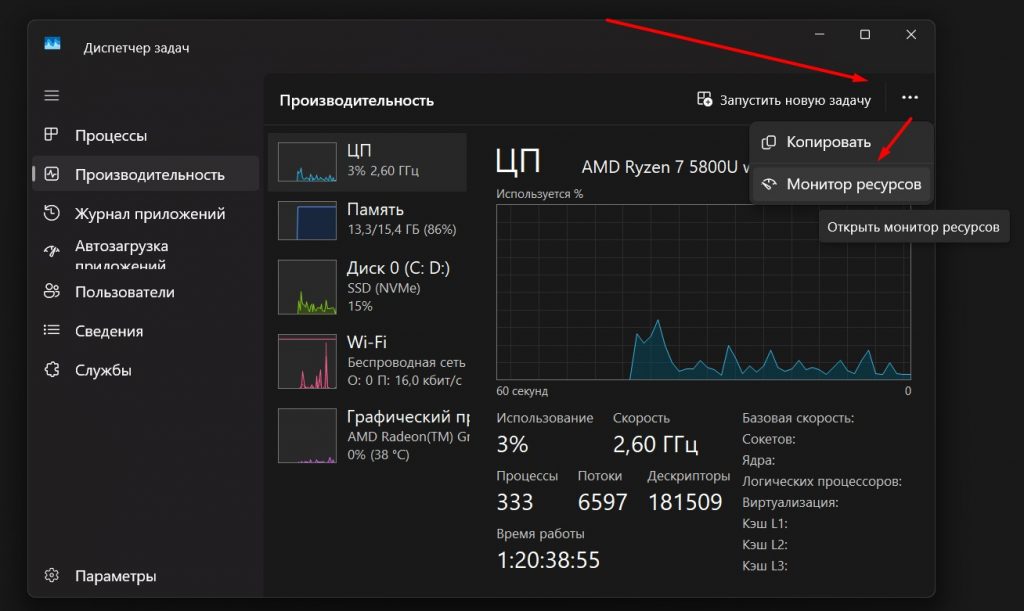Click the Диск 0 (C: D:) label
Viewport: 1024px width, 611px height.
(x=398, y=268)
